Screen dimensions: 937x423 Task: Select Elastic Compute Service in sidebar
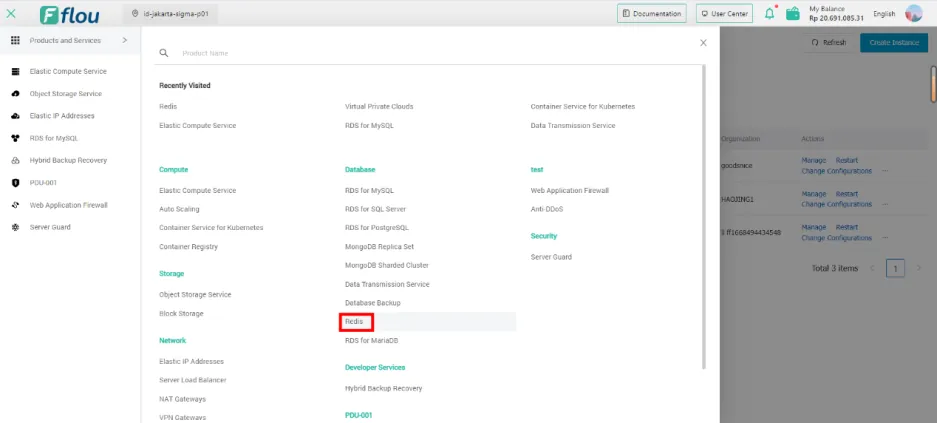tap(68, 71)
